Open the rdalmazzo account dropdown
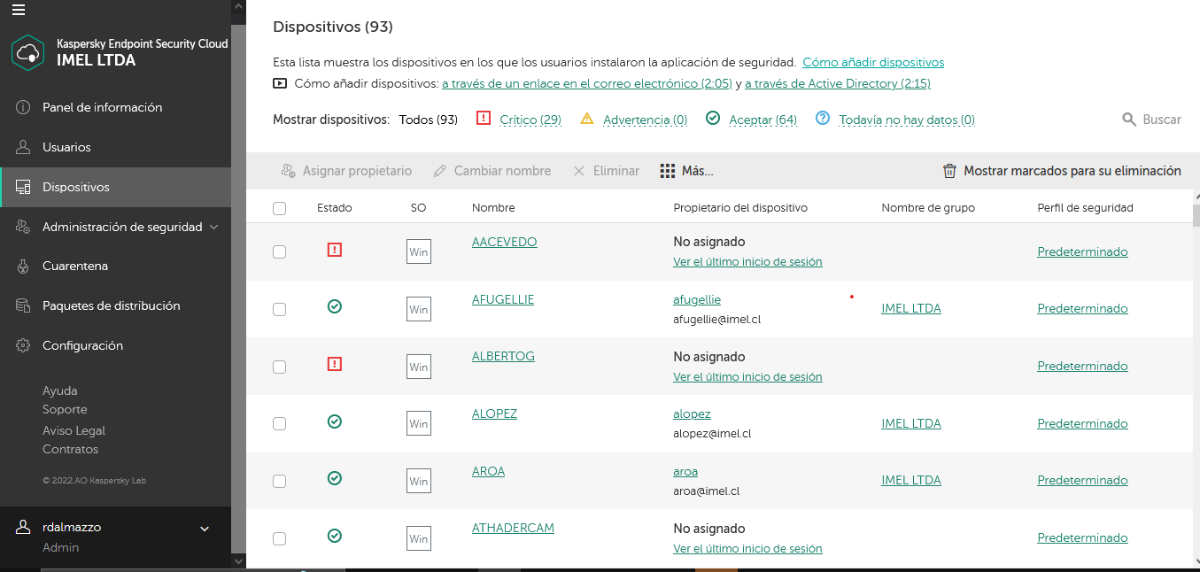This screenshot has height=572, width=1200. (204, 528)
